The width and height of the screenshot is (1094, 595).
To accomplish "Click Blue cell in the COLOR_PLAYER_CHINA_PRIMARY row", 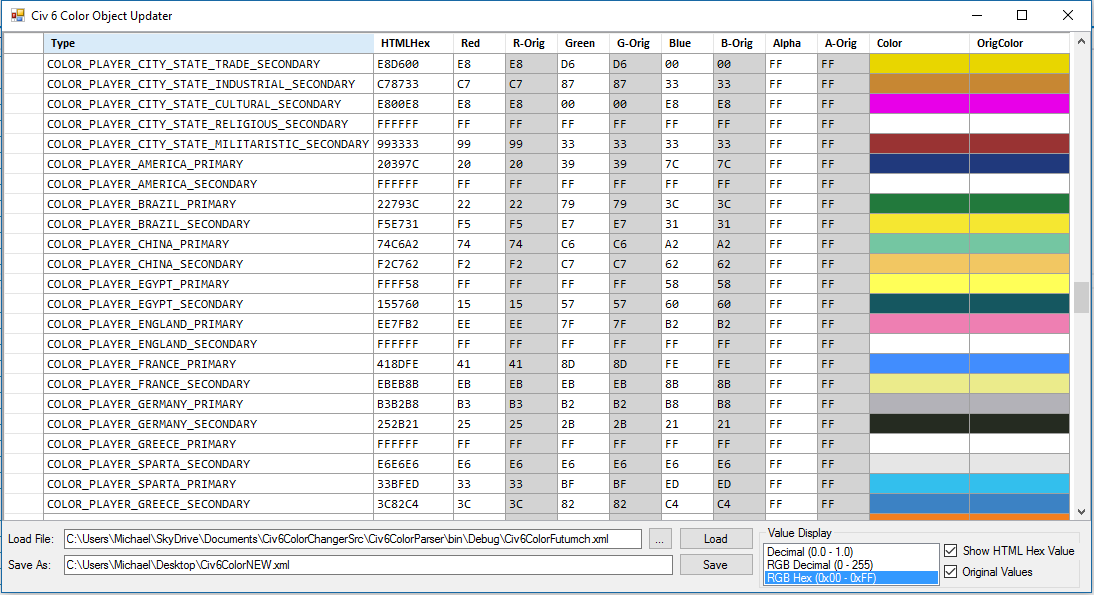I will point(687,244).
